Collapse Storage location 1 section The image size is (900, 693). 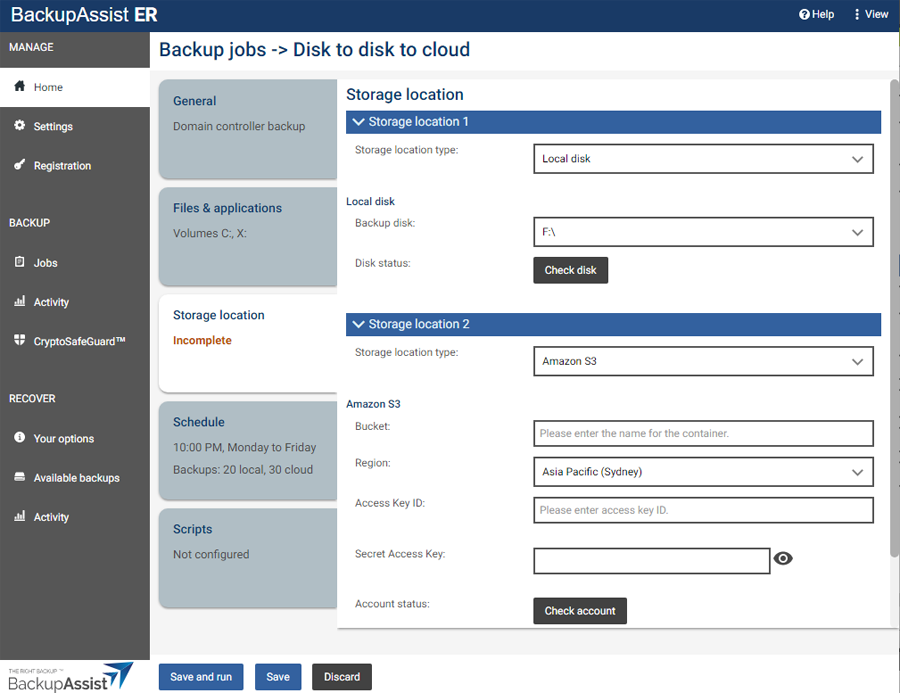(x=613, y=122)
